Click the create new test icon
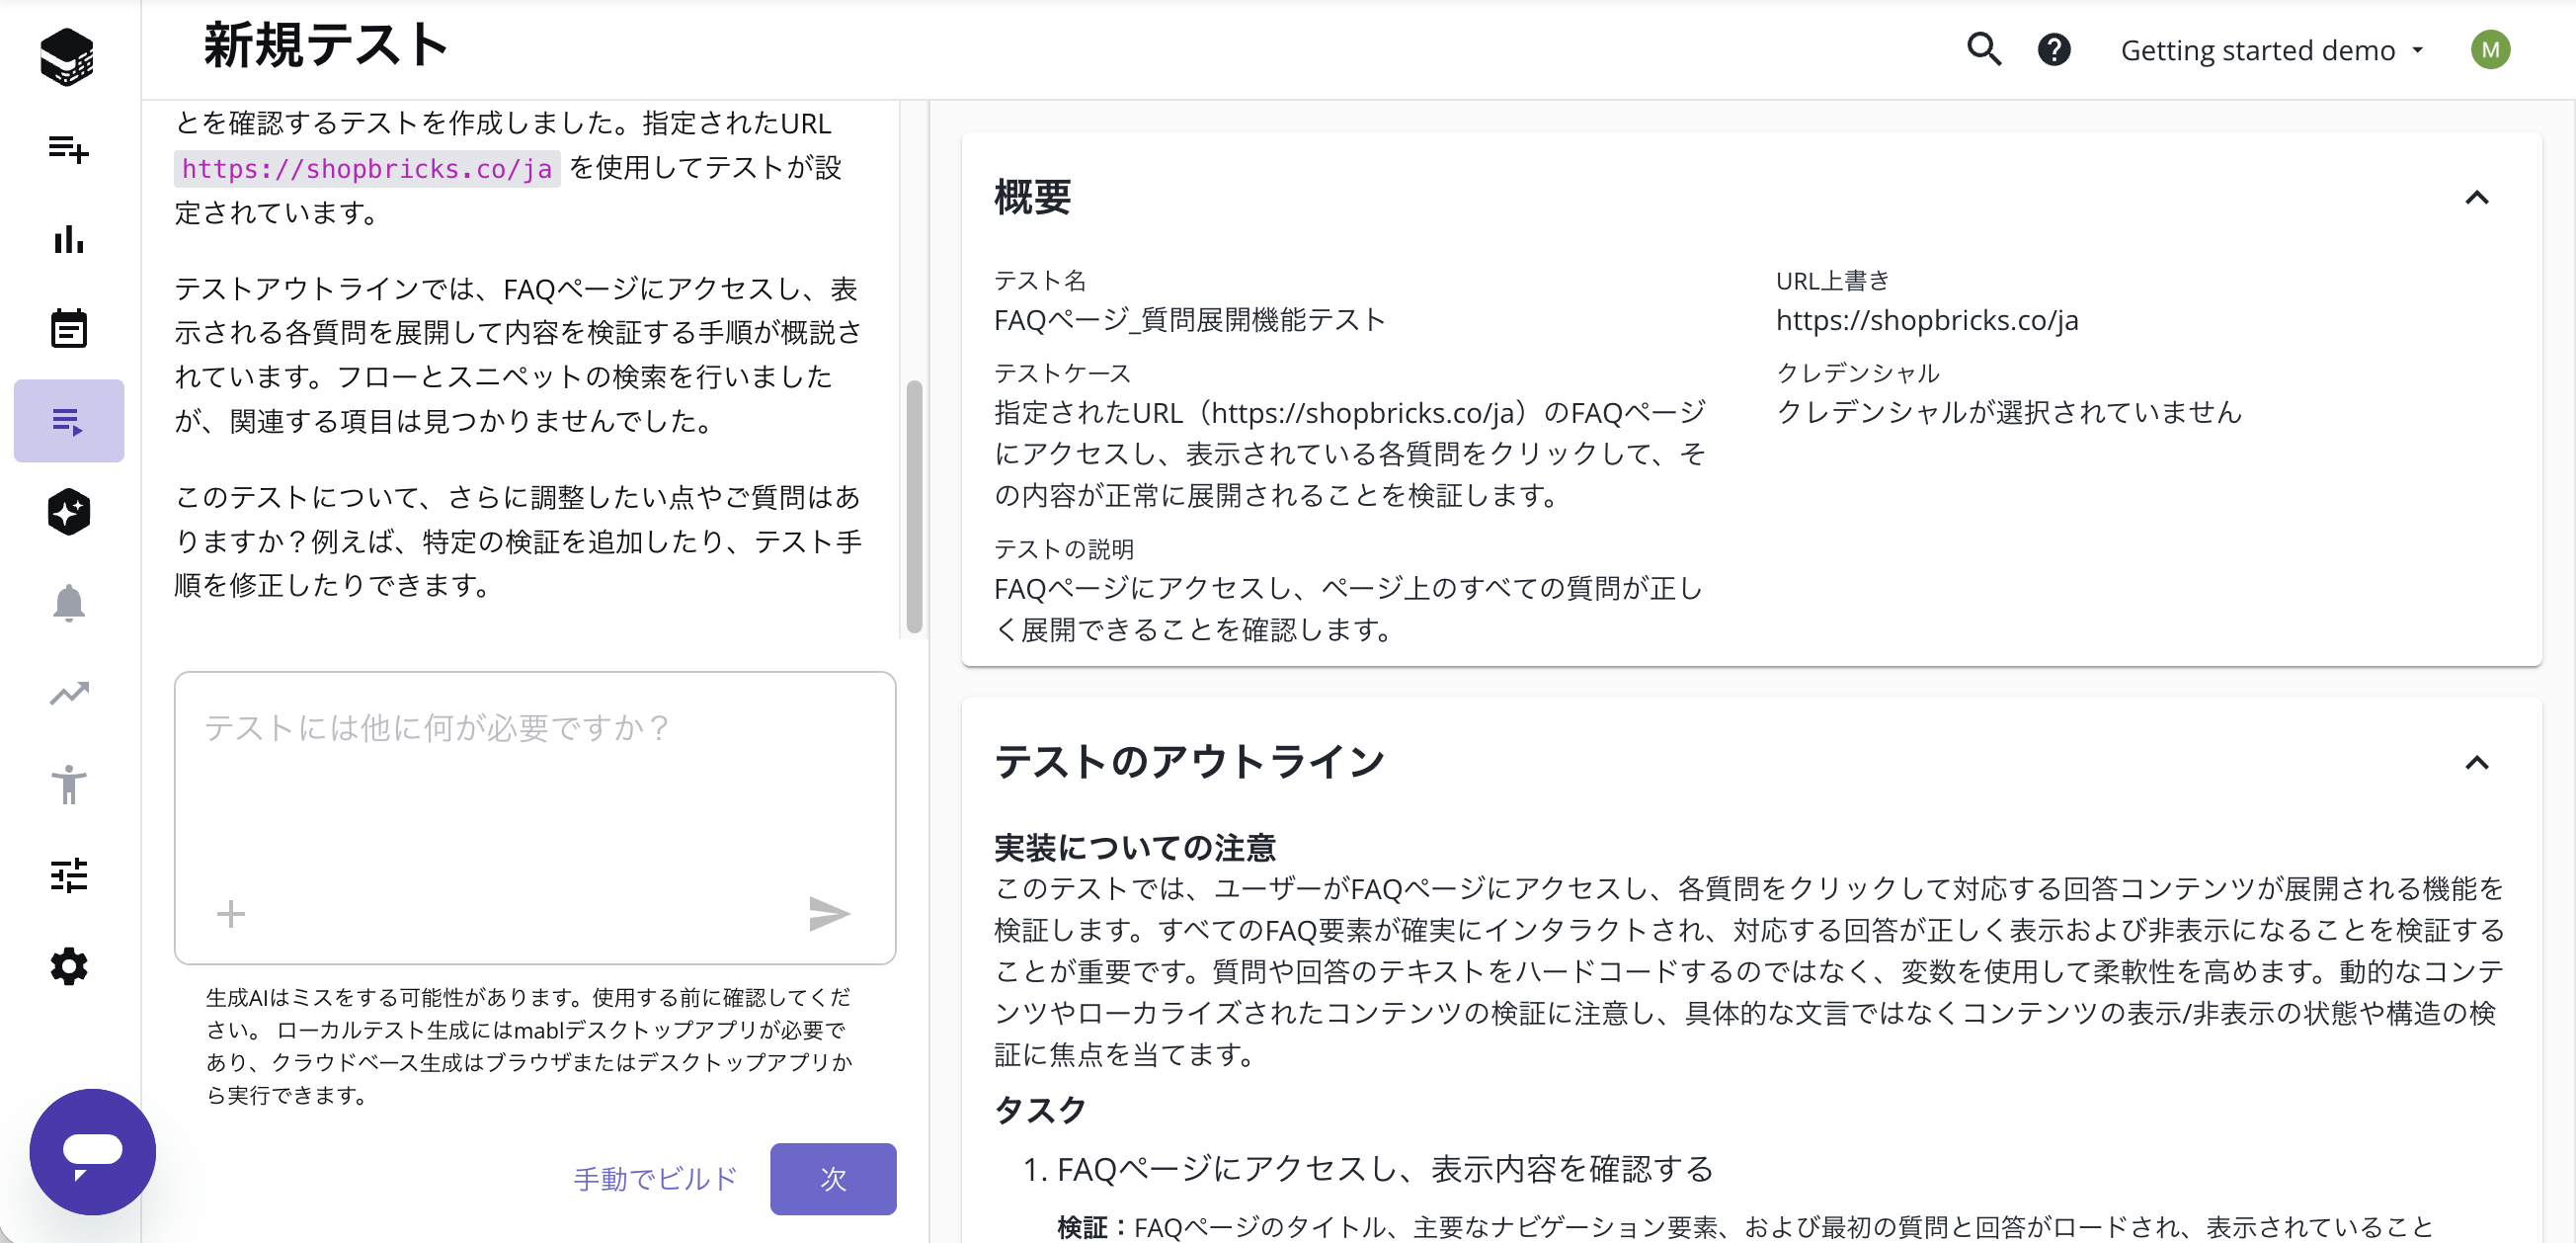2576x1243 pixels. 68,149
